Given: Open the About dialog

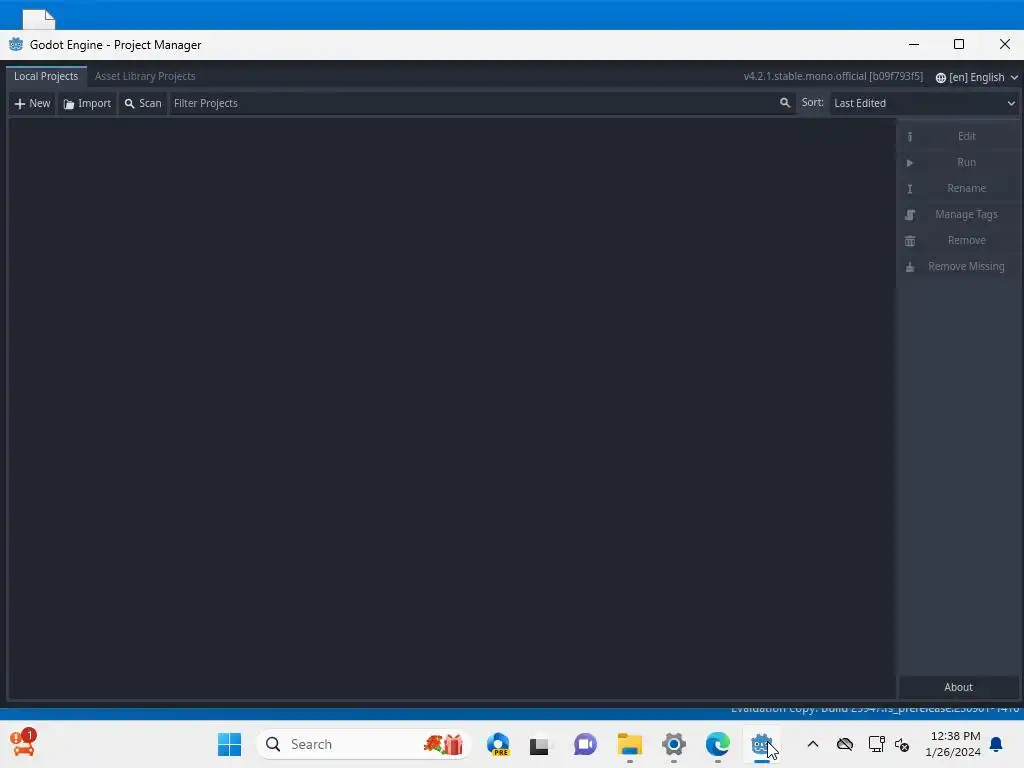Looking at the screenshot, I should point(958,687).
